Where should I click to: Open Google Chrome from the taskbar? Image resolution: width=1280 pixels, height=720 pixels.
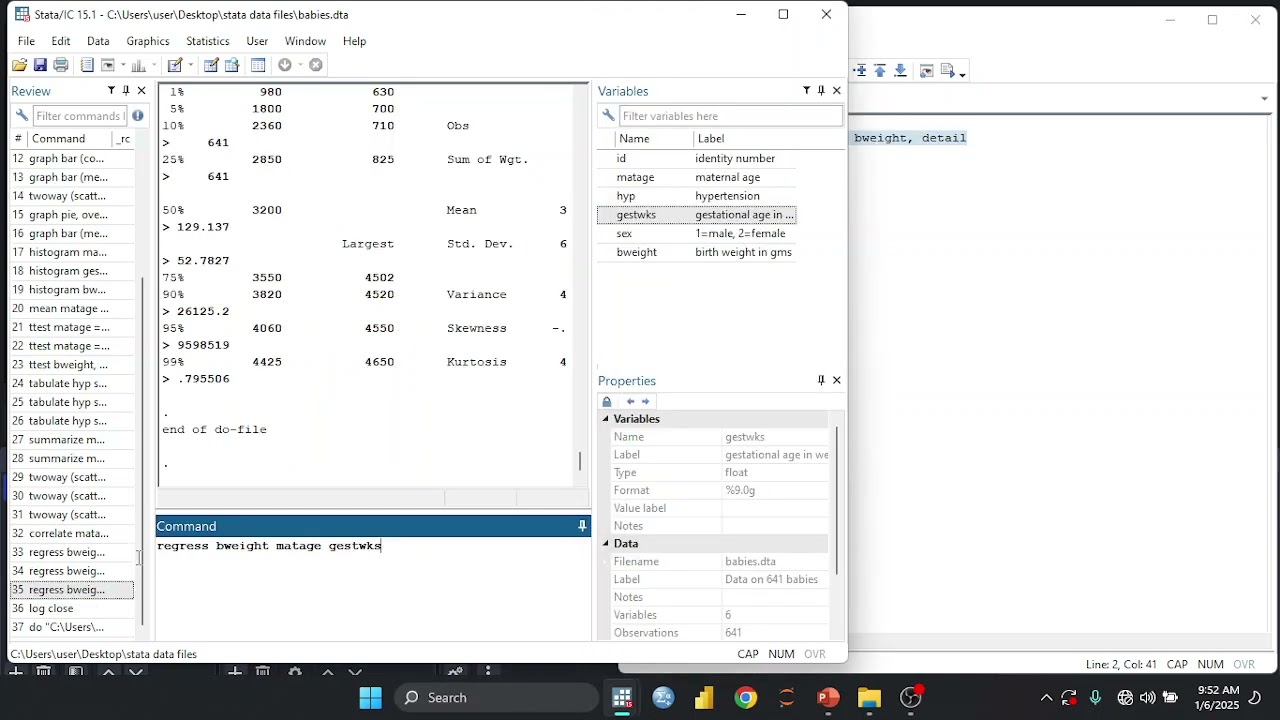(x=746, y=698)
